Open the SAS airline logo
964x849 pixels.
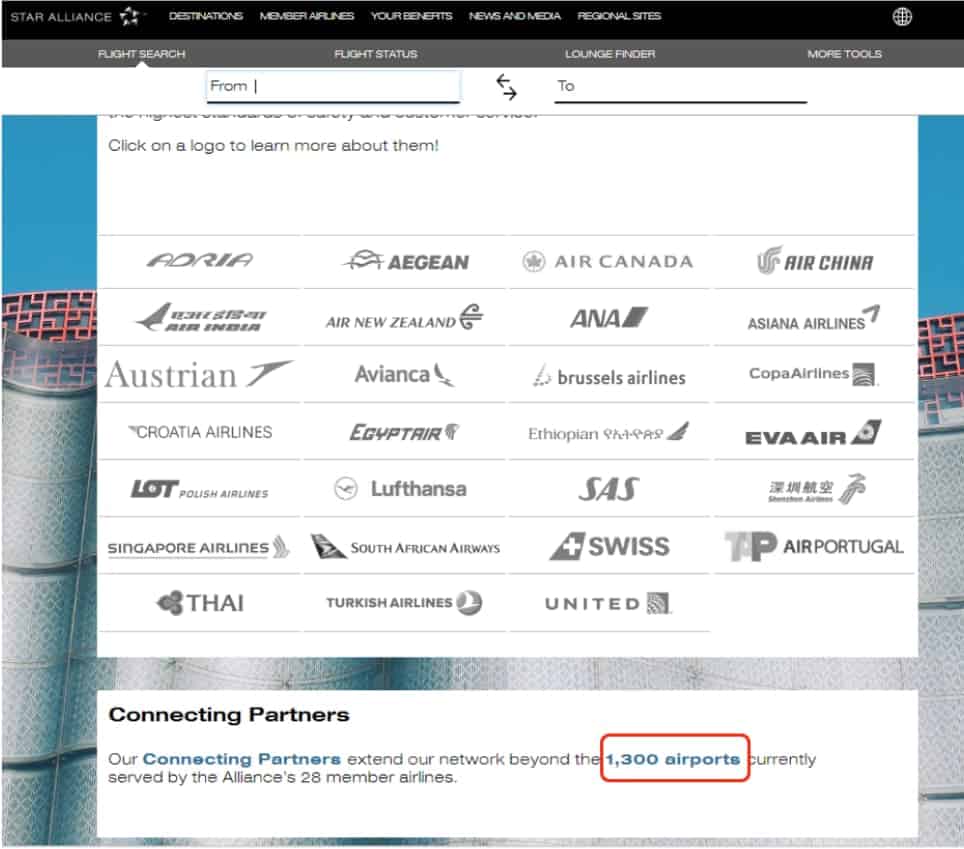609,489
